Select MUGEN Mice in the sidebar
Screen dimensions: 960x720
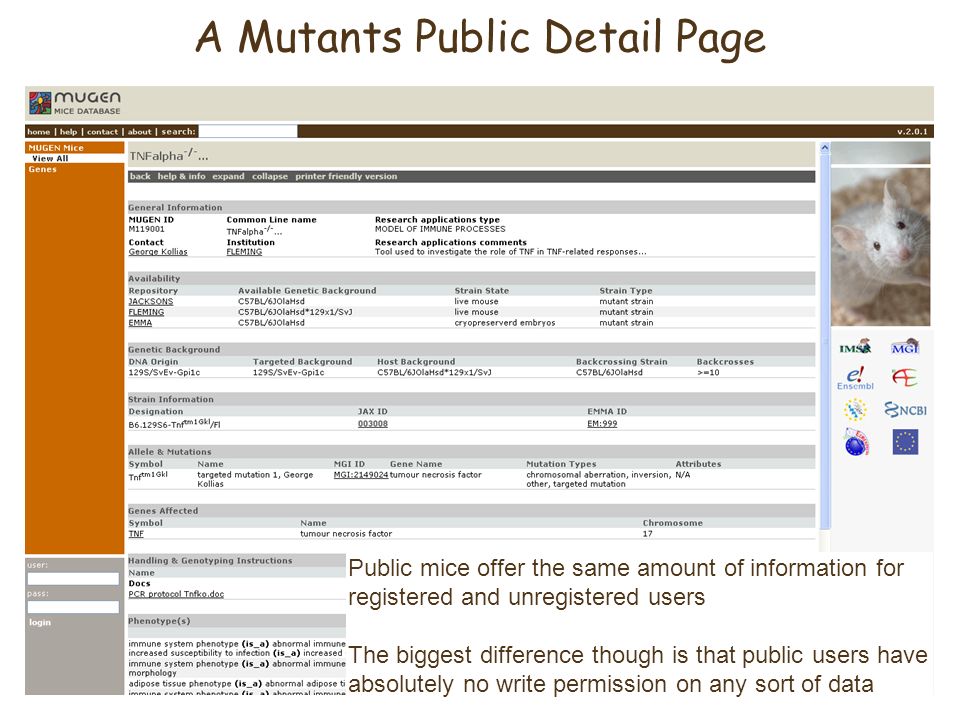(x=56, y=148)
